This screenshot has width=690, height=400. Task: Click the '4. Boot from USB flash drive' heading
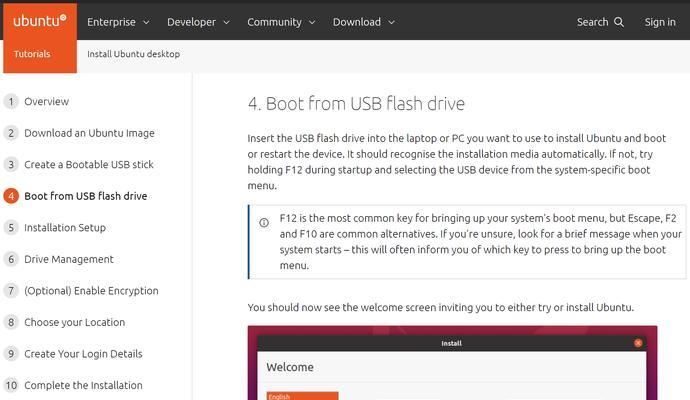356,104
